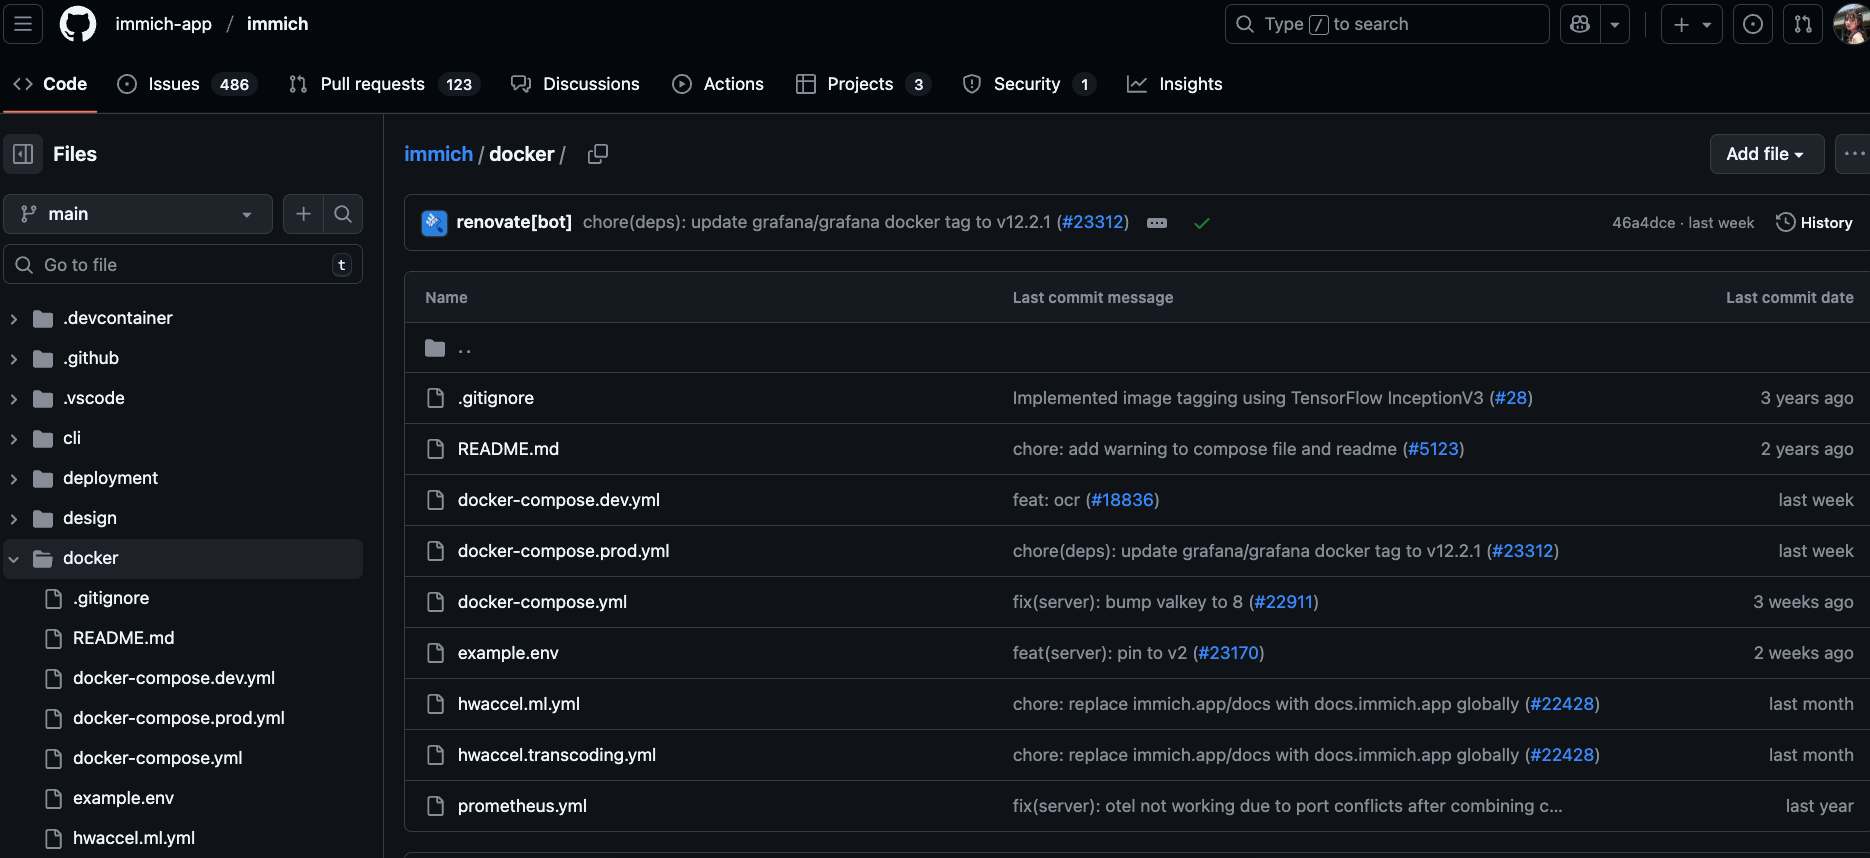
Task: Copy the docker folder path
Action: click(x=598, y=154)
